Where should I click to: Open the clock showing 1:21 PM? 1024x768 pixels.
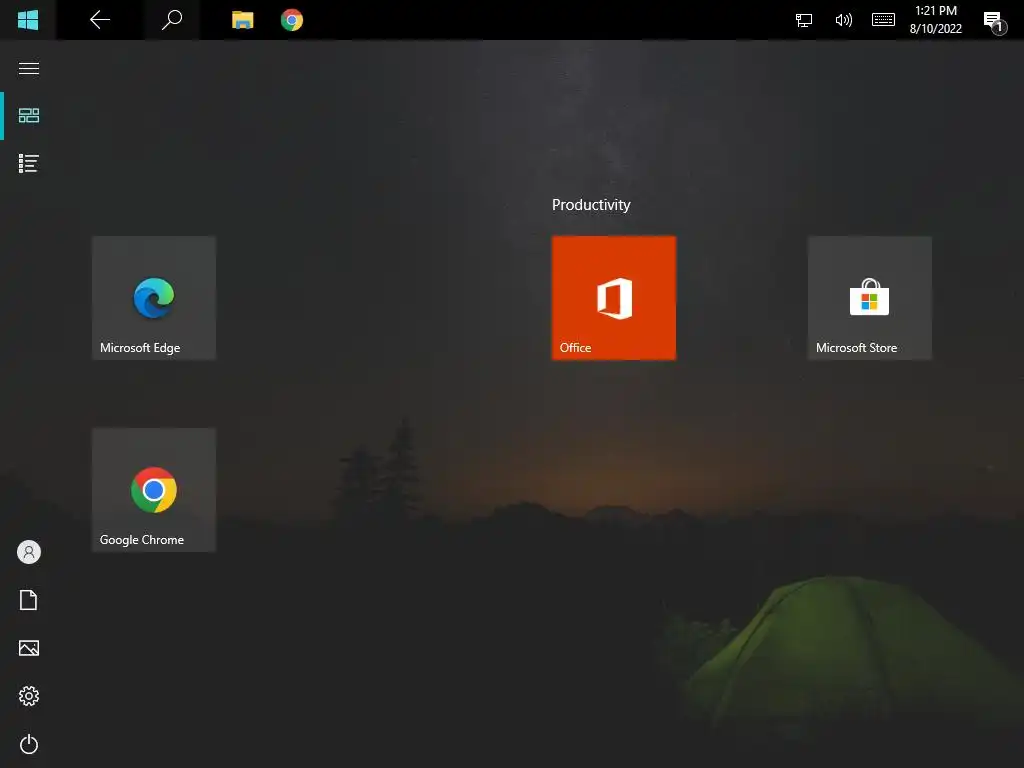(x=935, y=20)
